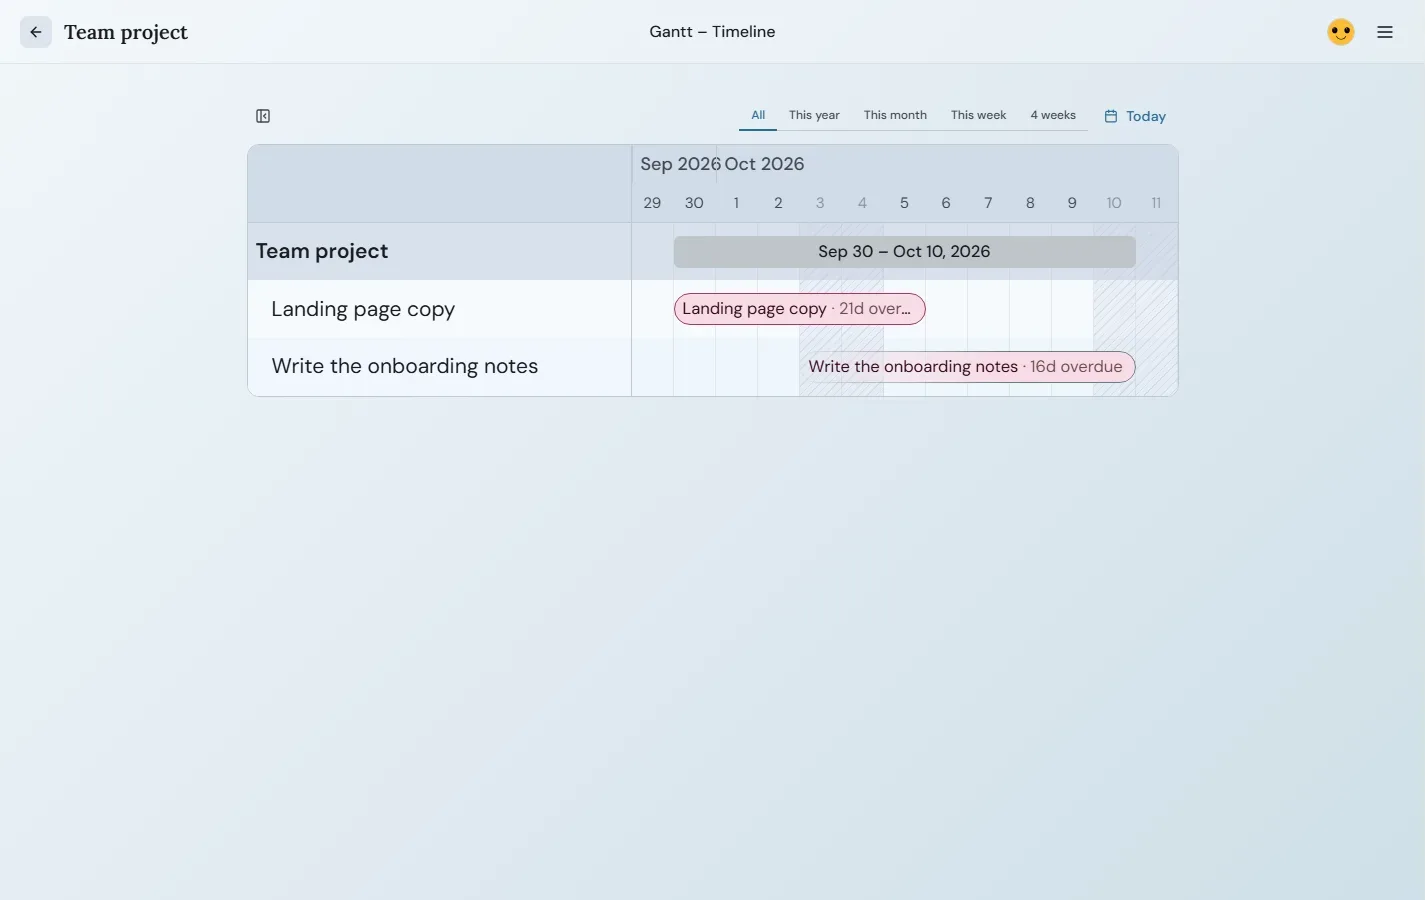Click the Sep 30 – Oct 10 summary bar

point(904,252)
